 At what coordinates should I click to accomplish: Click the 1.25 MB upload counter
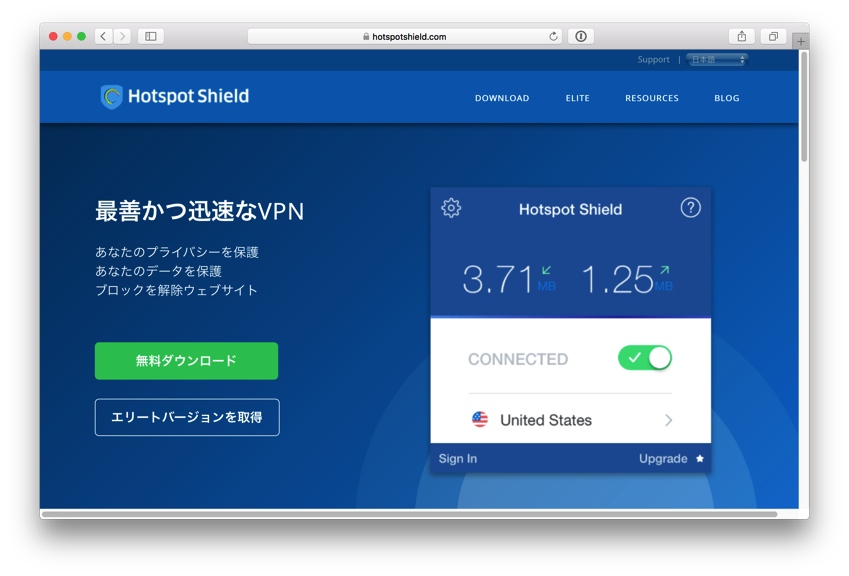pos(626,279)
